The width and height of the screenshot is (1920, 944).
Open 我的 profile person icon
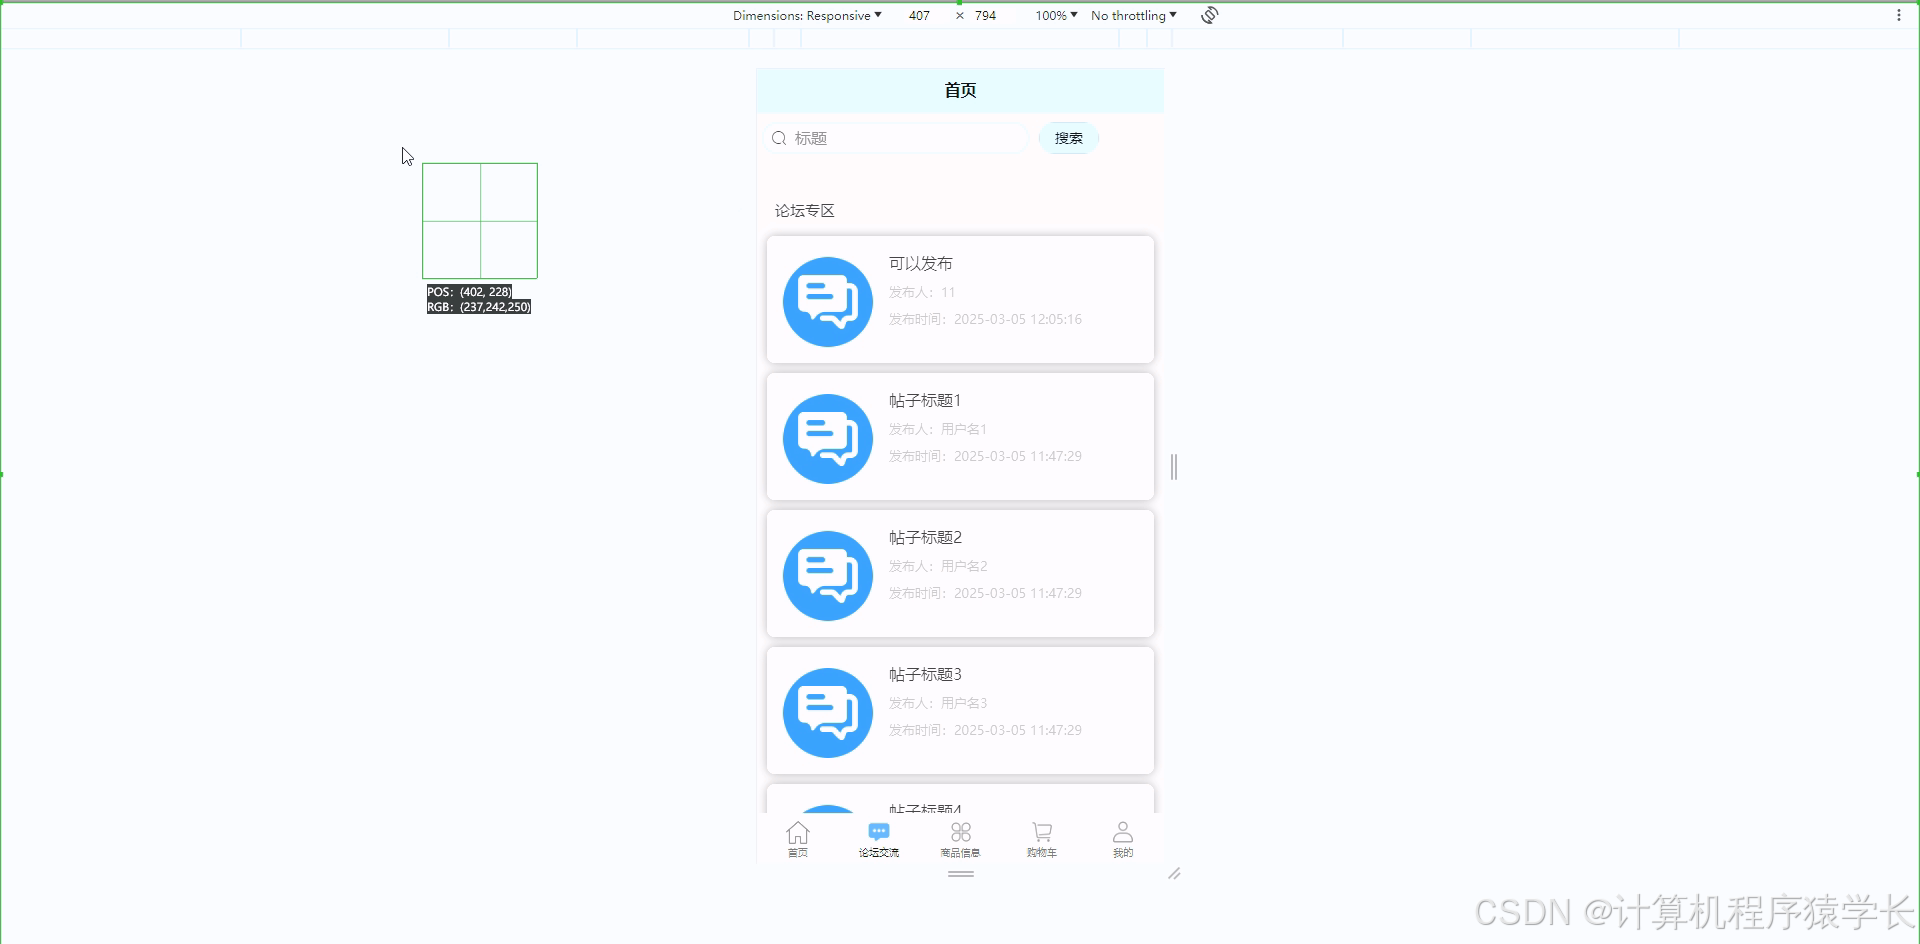pyautogui.click(x=1123, y=831)
